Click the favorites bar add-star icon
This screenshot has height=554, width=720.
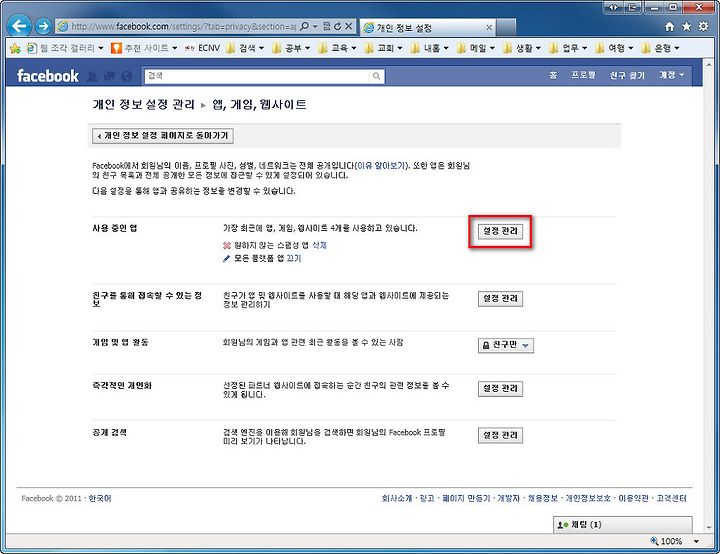pos(15,48)
